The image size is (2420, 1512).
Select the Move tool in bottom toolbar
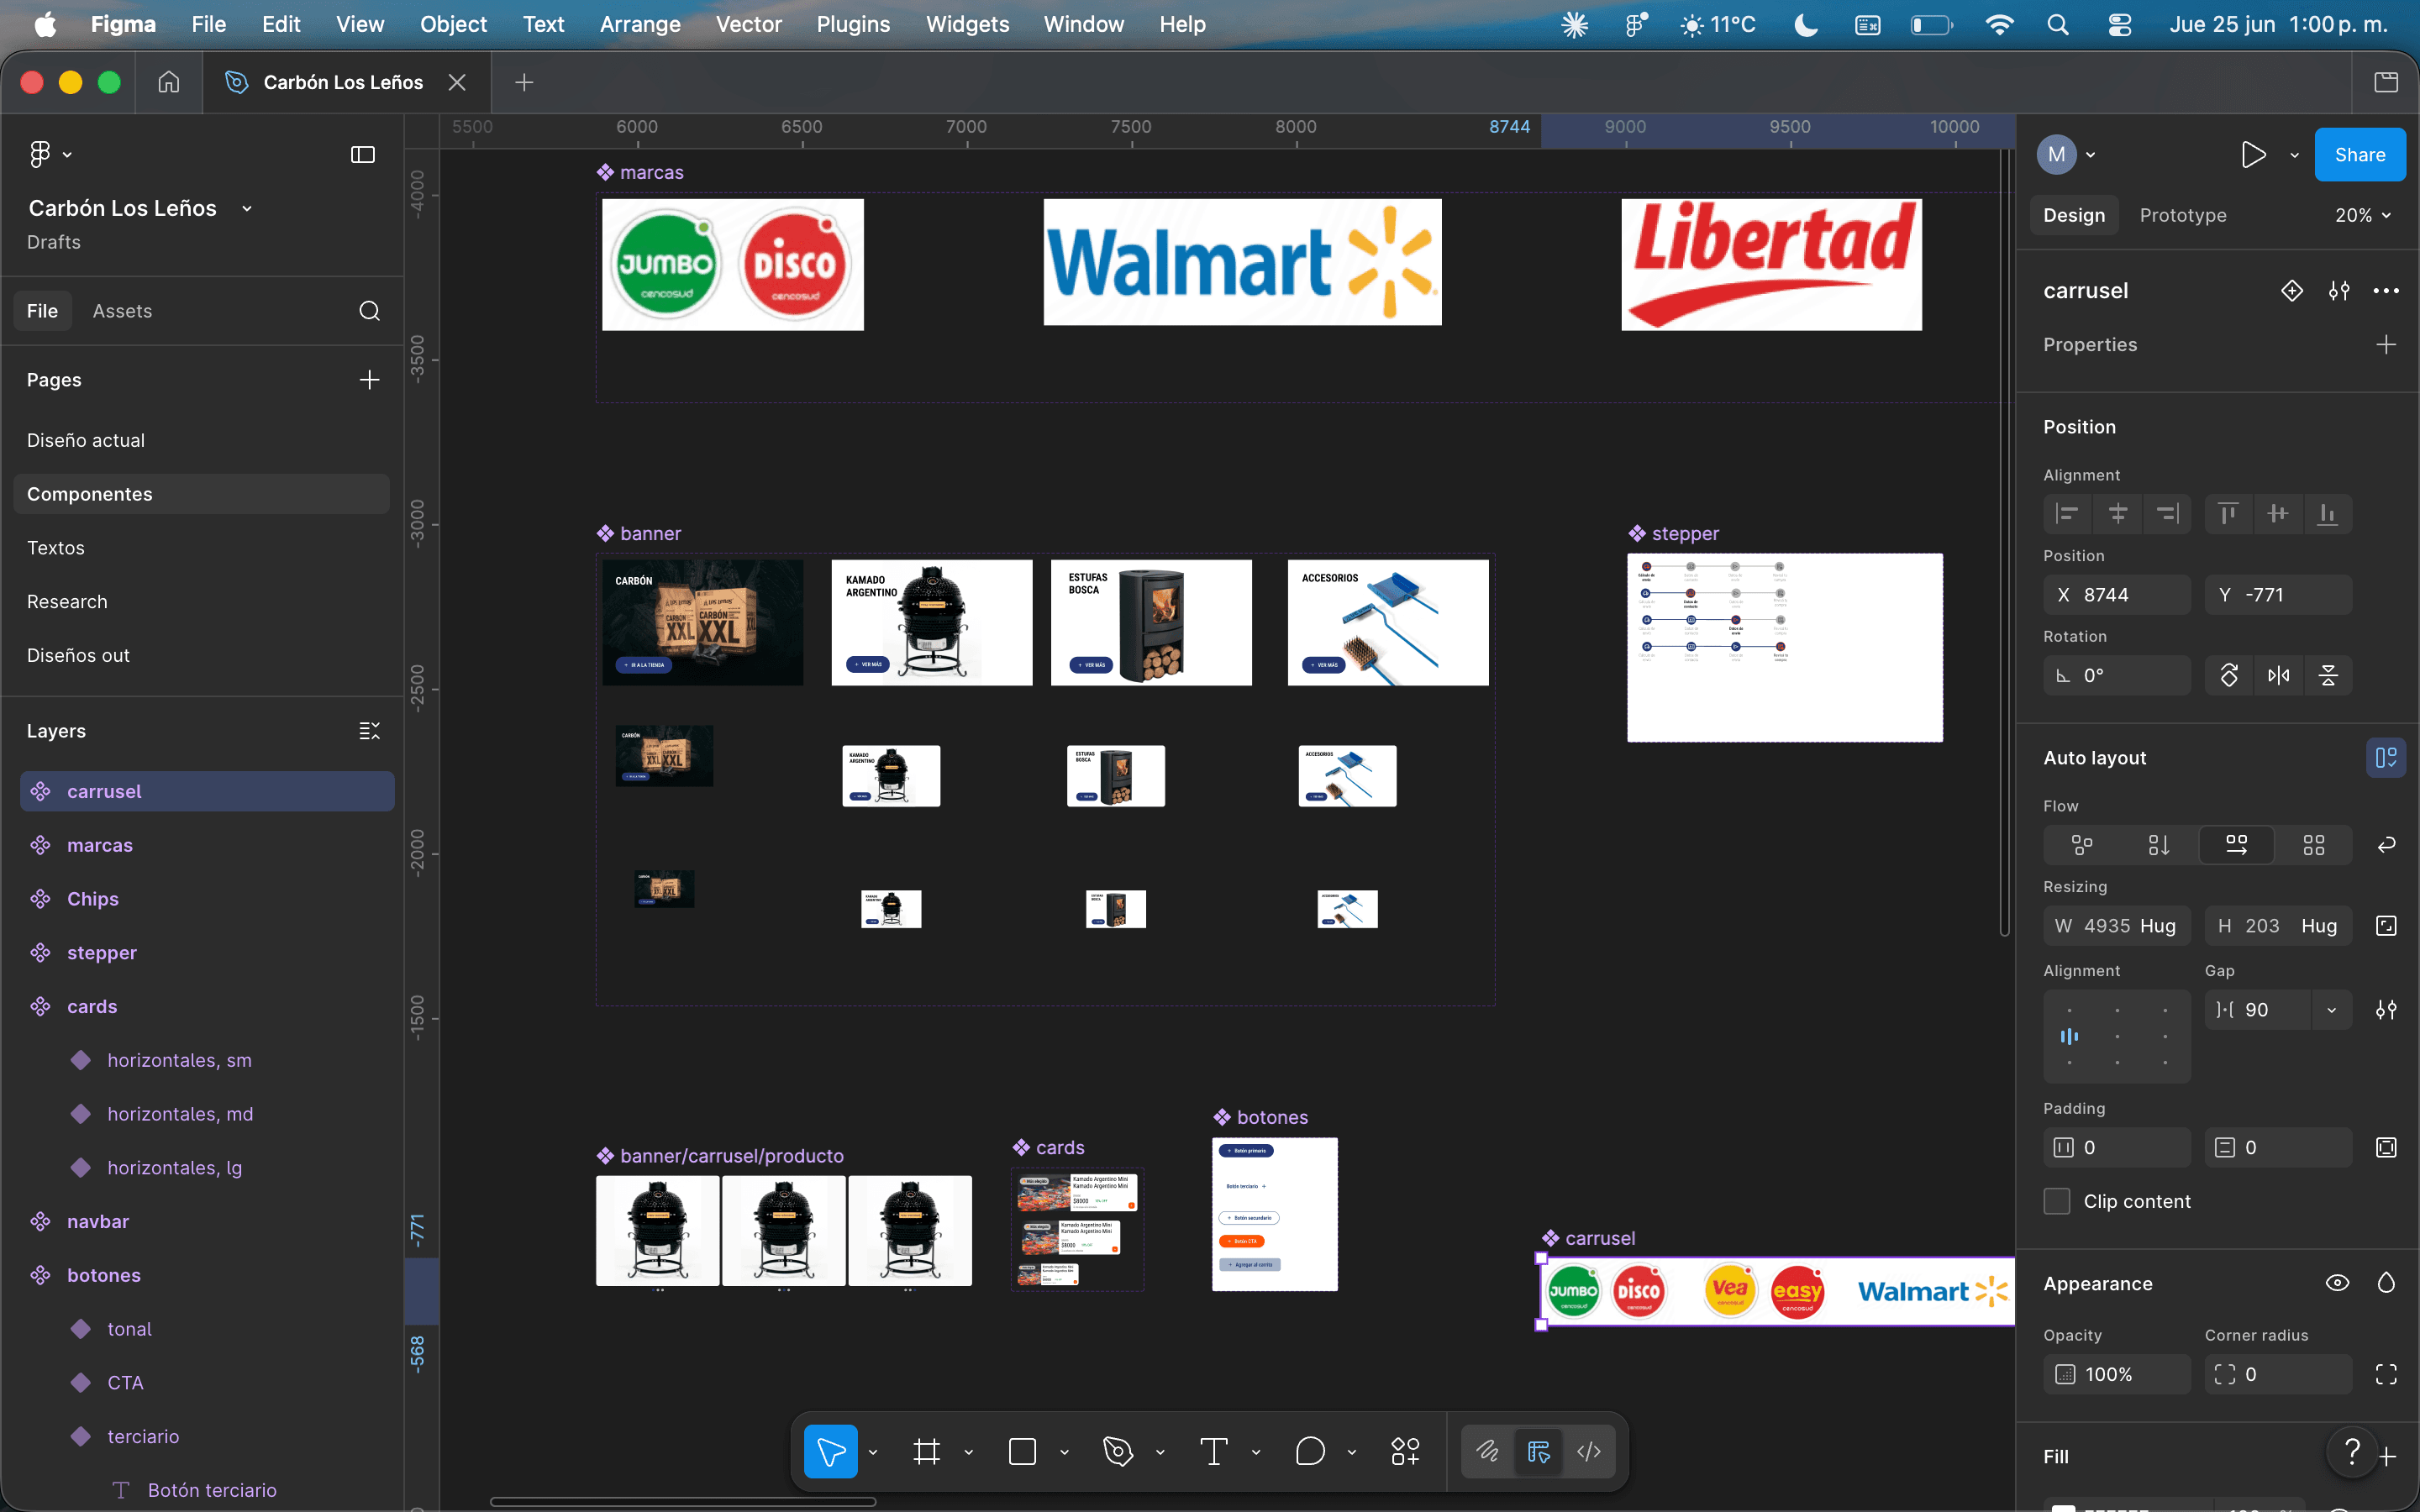(x=830, y=1451)
